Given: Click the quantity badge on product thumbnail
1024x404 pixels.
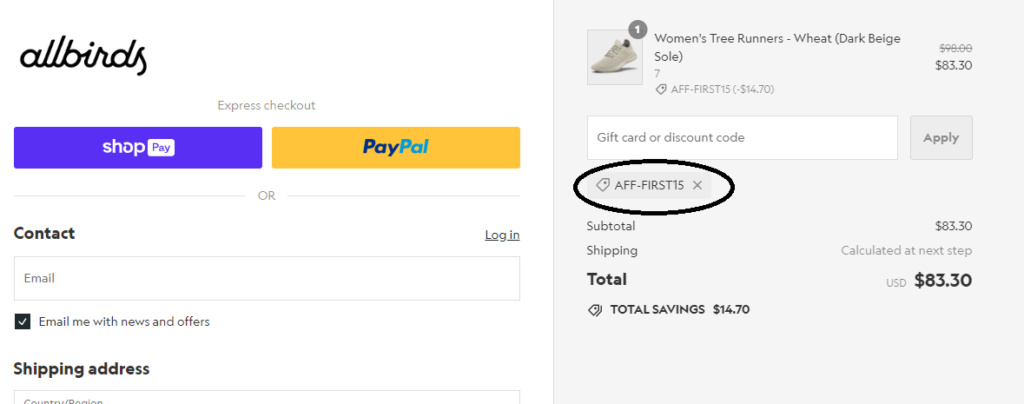Looking at the screenshot, I should click(637, 29).
